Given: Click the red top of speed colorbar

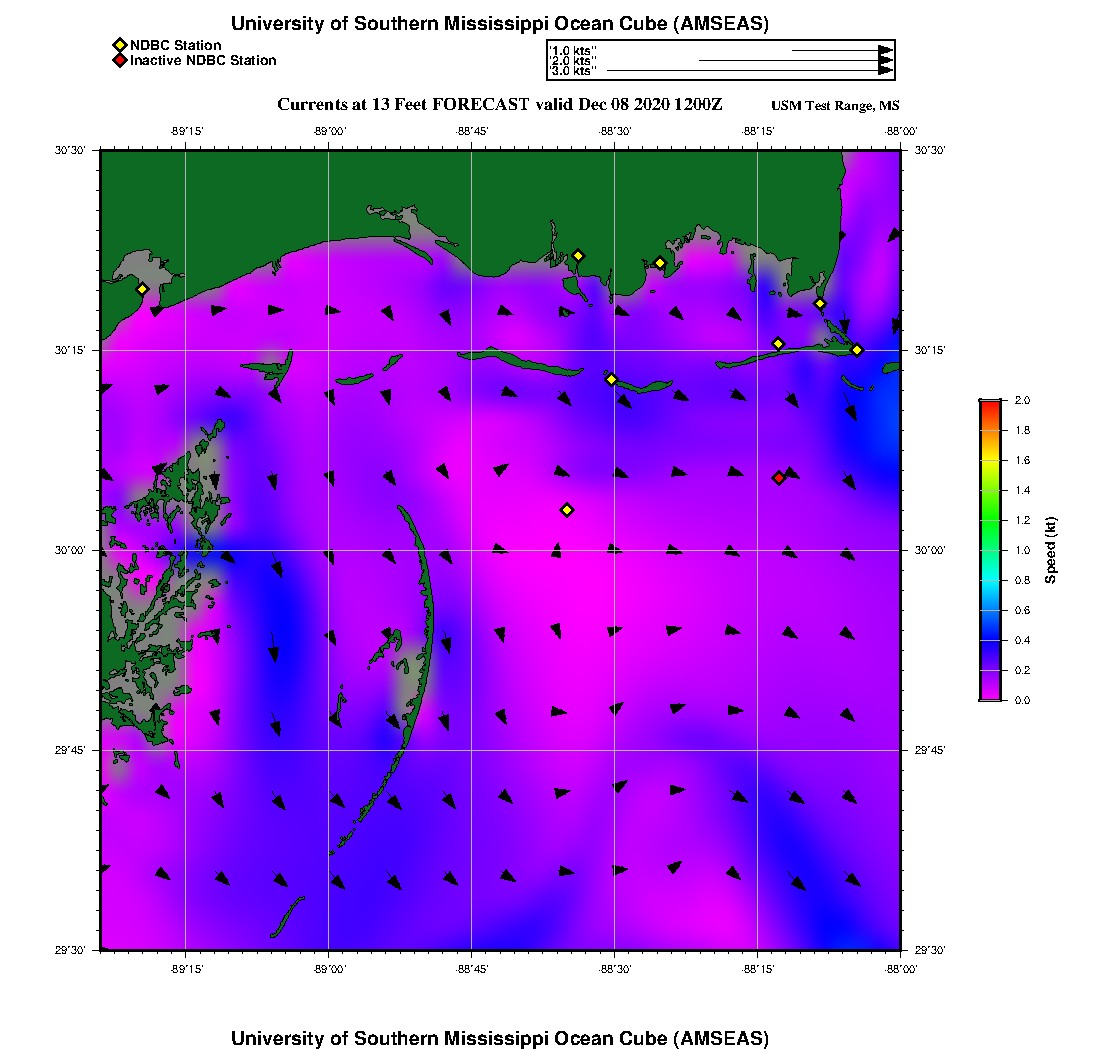Looking at the screenshot, I should 990,404.
